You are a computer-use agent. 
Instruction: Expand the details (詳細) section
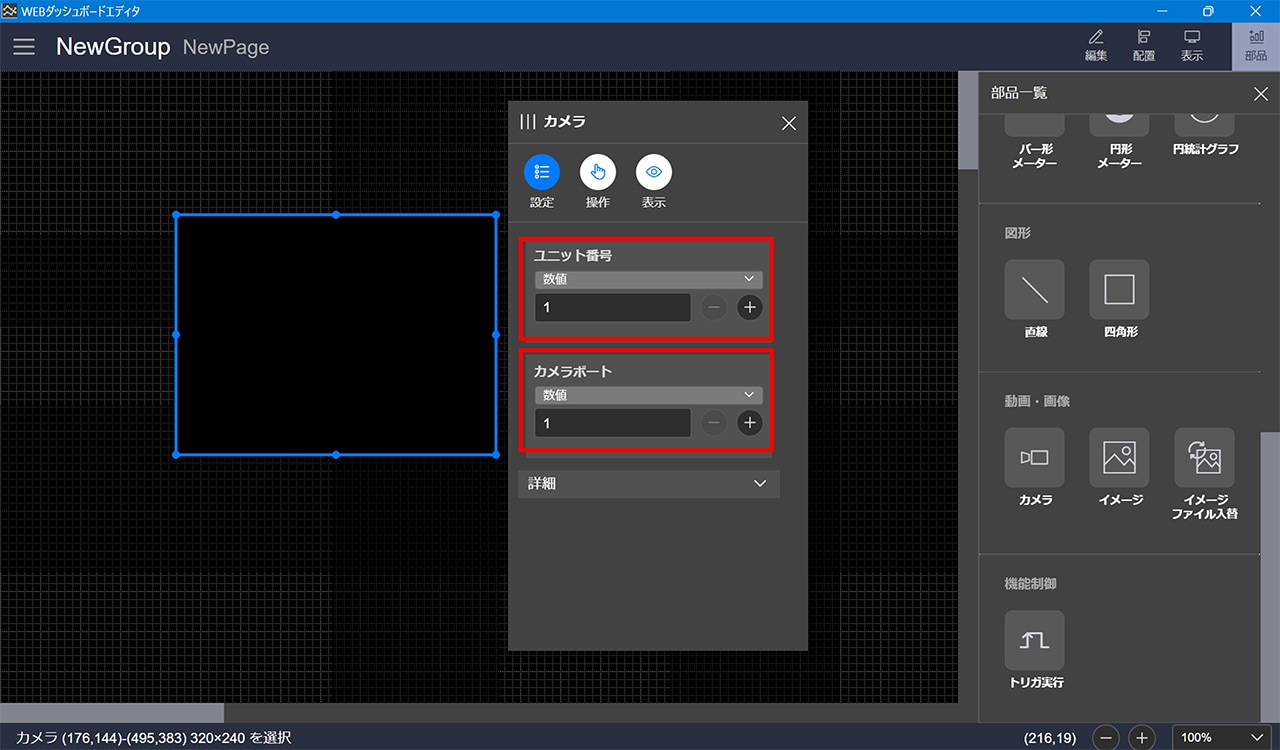pyautogui.click(x=649, y=483)
